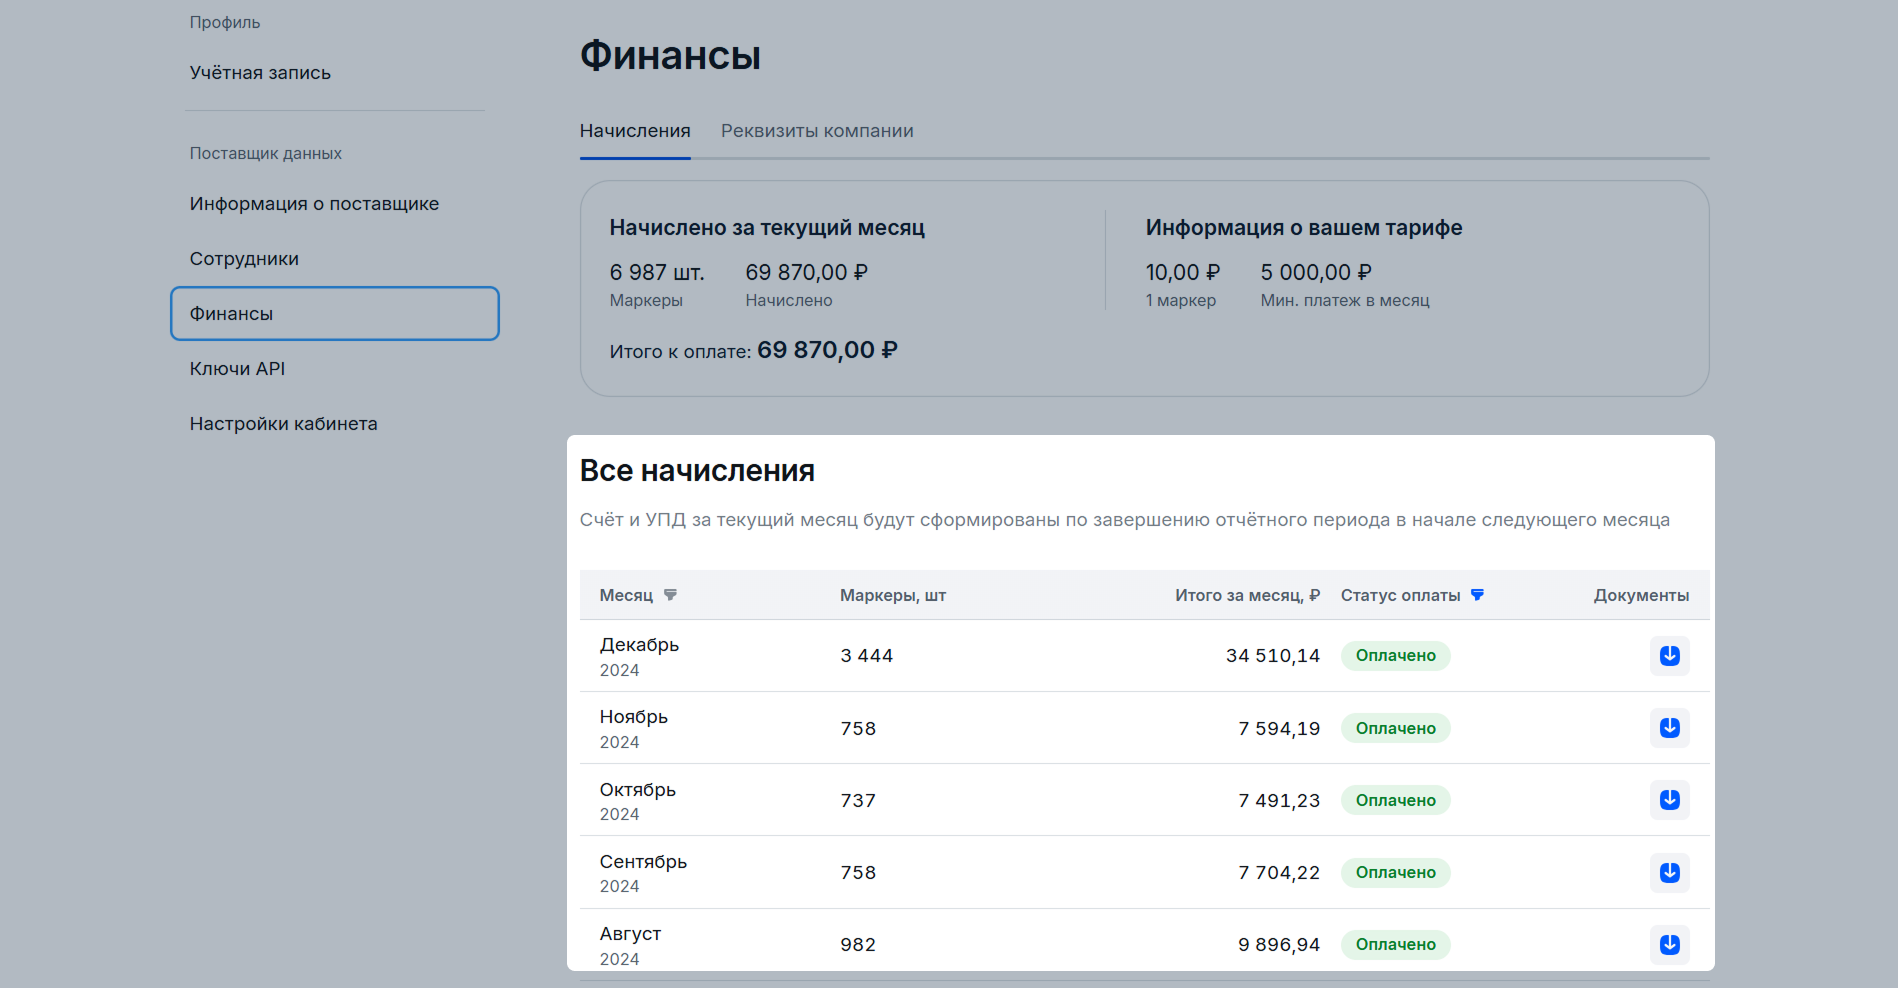Open the Ключи API page
The height and width of the screenshot is (988, 1898).
tap(237, 369)
